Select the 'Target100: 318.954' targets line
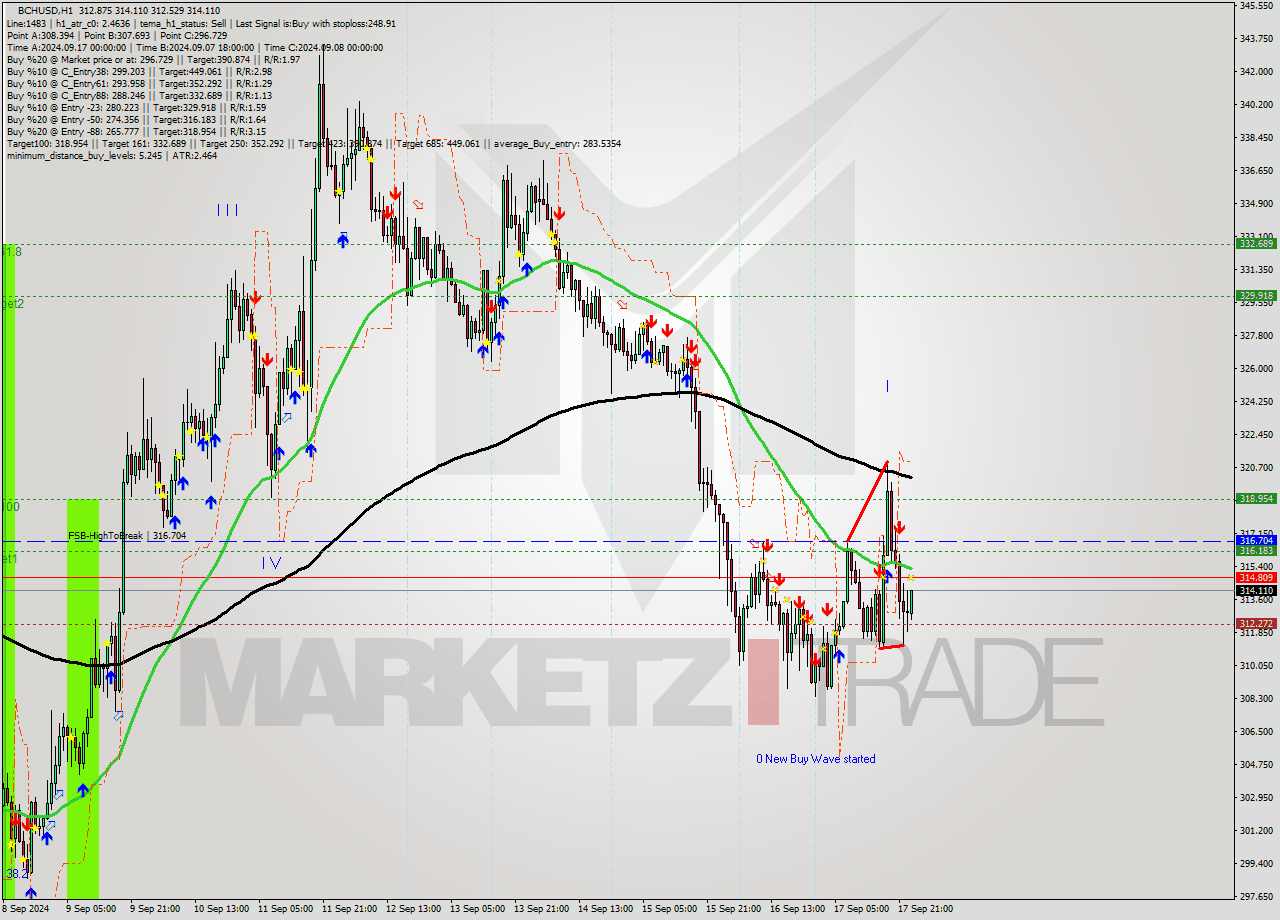Viewport: 1280px width, 920px height. click(313, 143)
